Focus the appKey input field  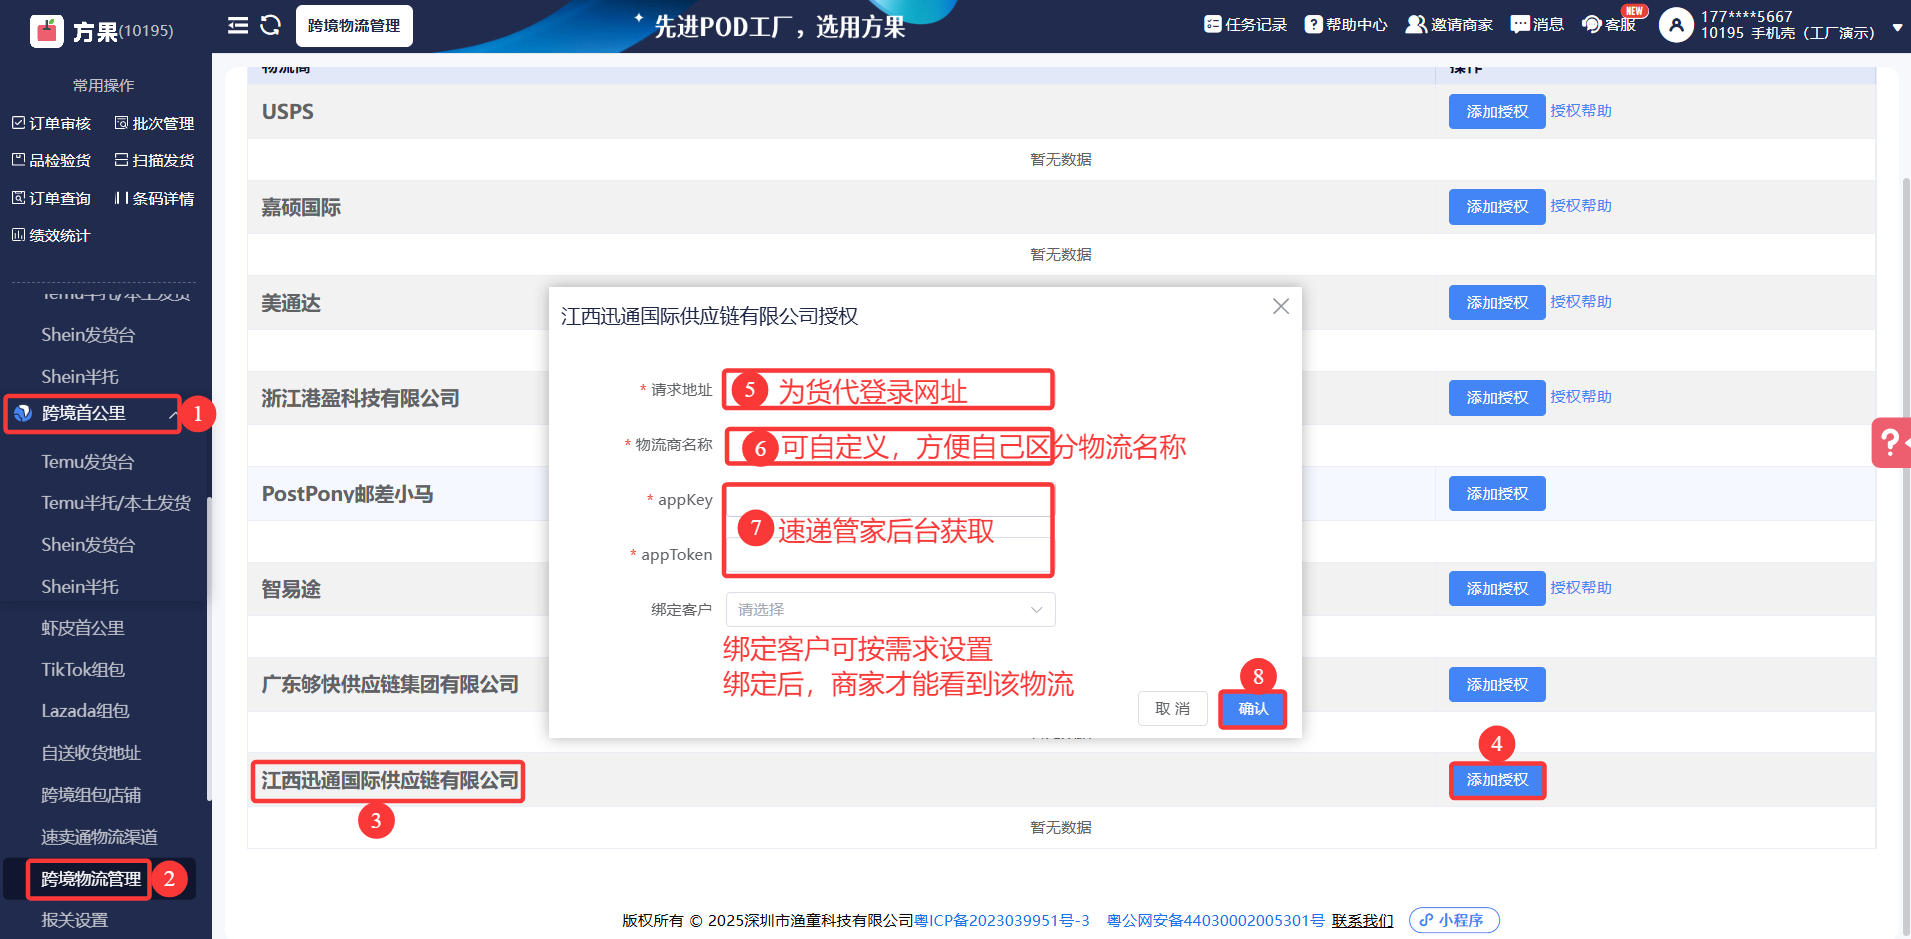[x=888, y=500]
